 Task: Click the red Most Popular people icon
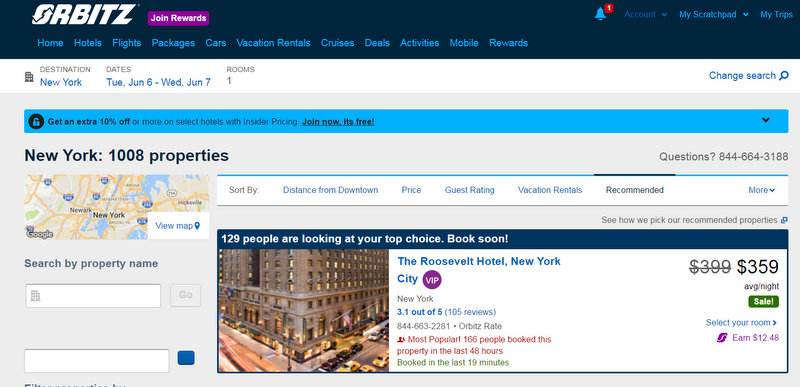click(x=401, y=340)
